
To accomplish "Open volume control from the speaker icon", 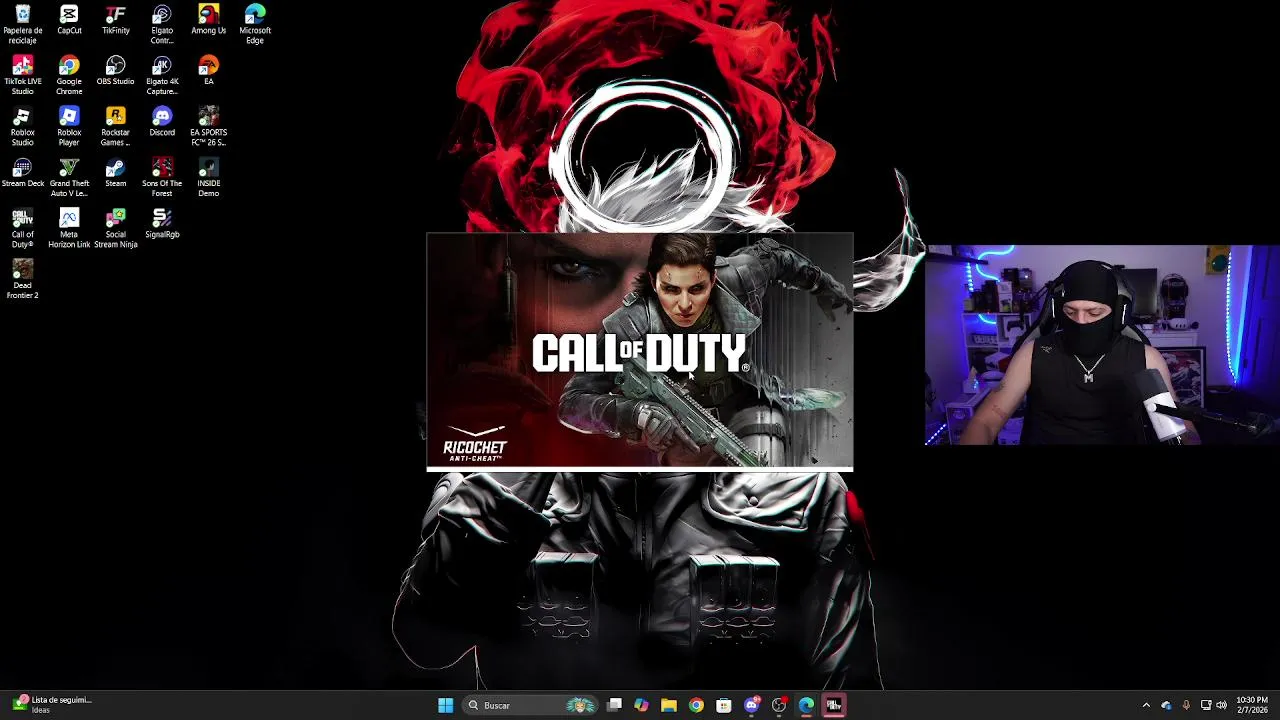I will pos(1221,705).
